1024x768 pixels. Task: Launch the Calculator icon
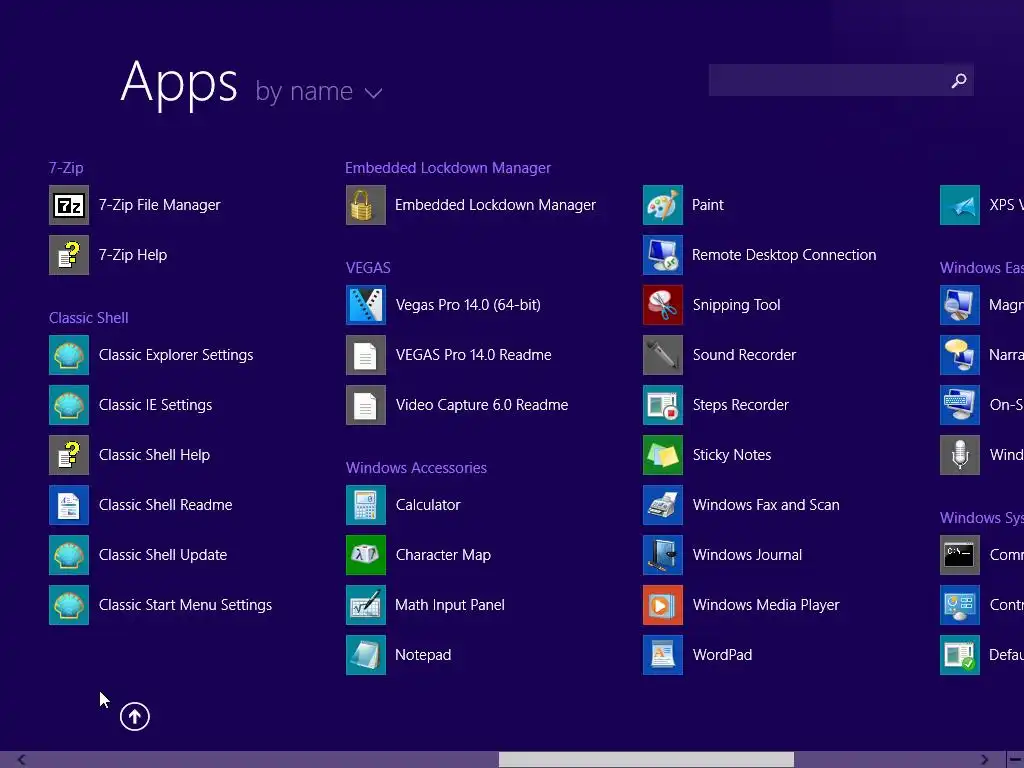366,505
